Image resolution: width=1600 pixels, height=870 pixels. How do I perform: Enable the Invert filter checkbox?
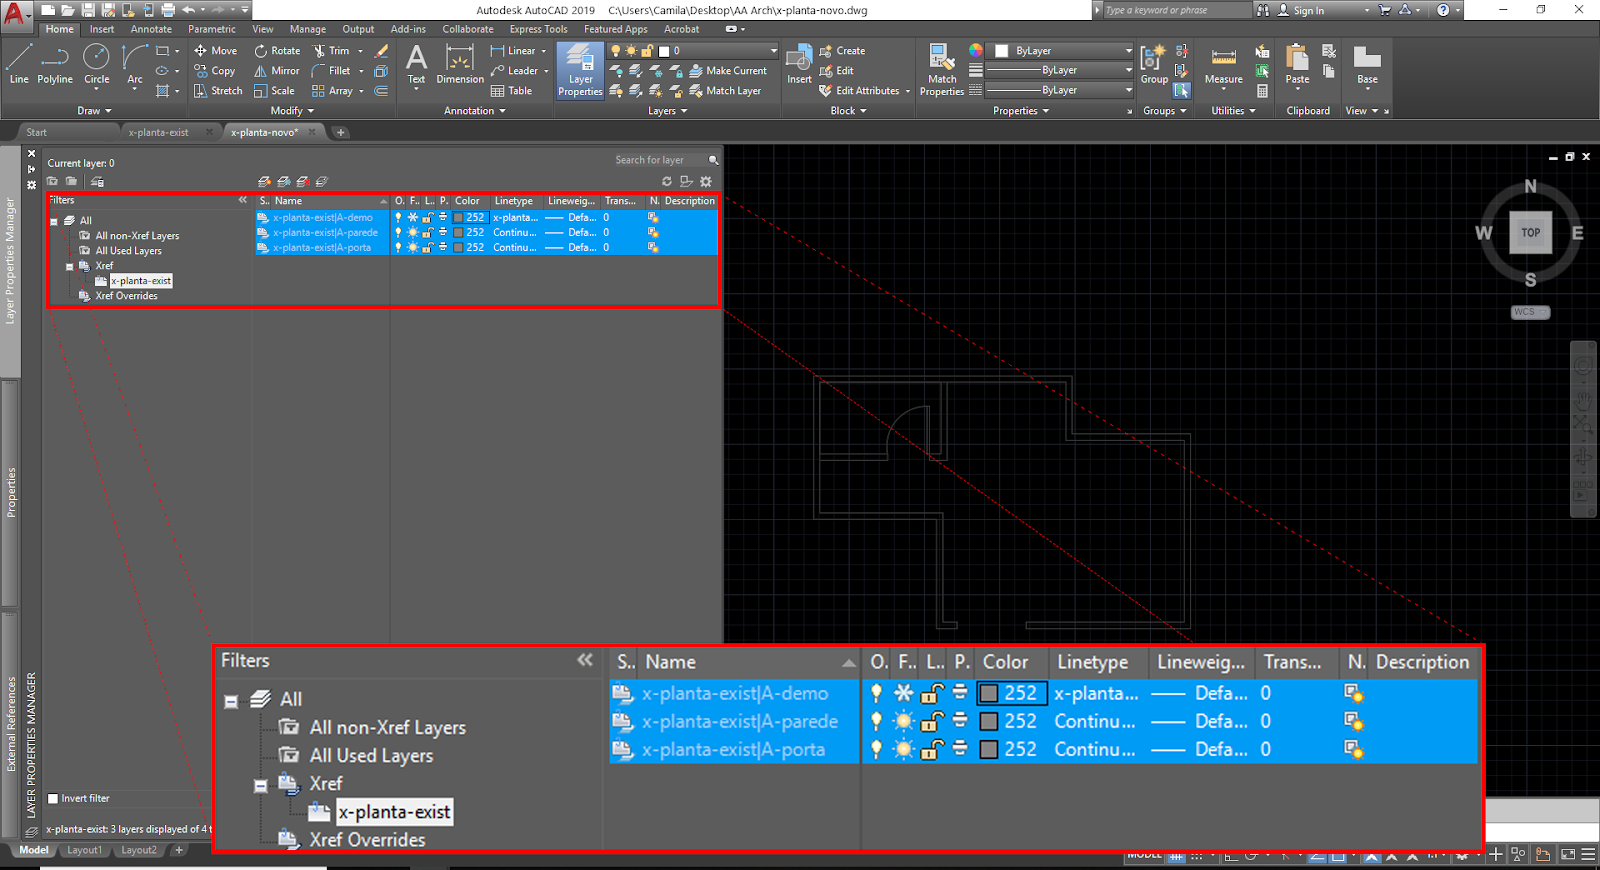click(x=53, y=799)
